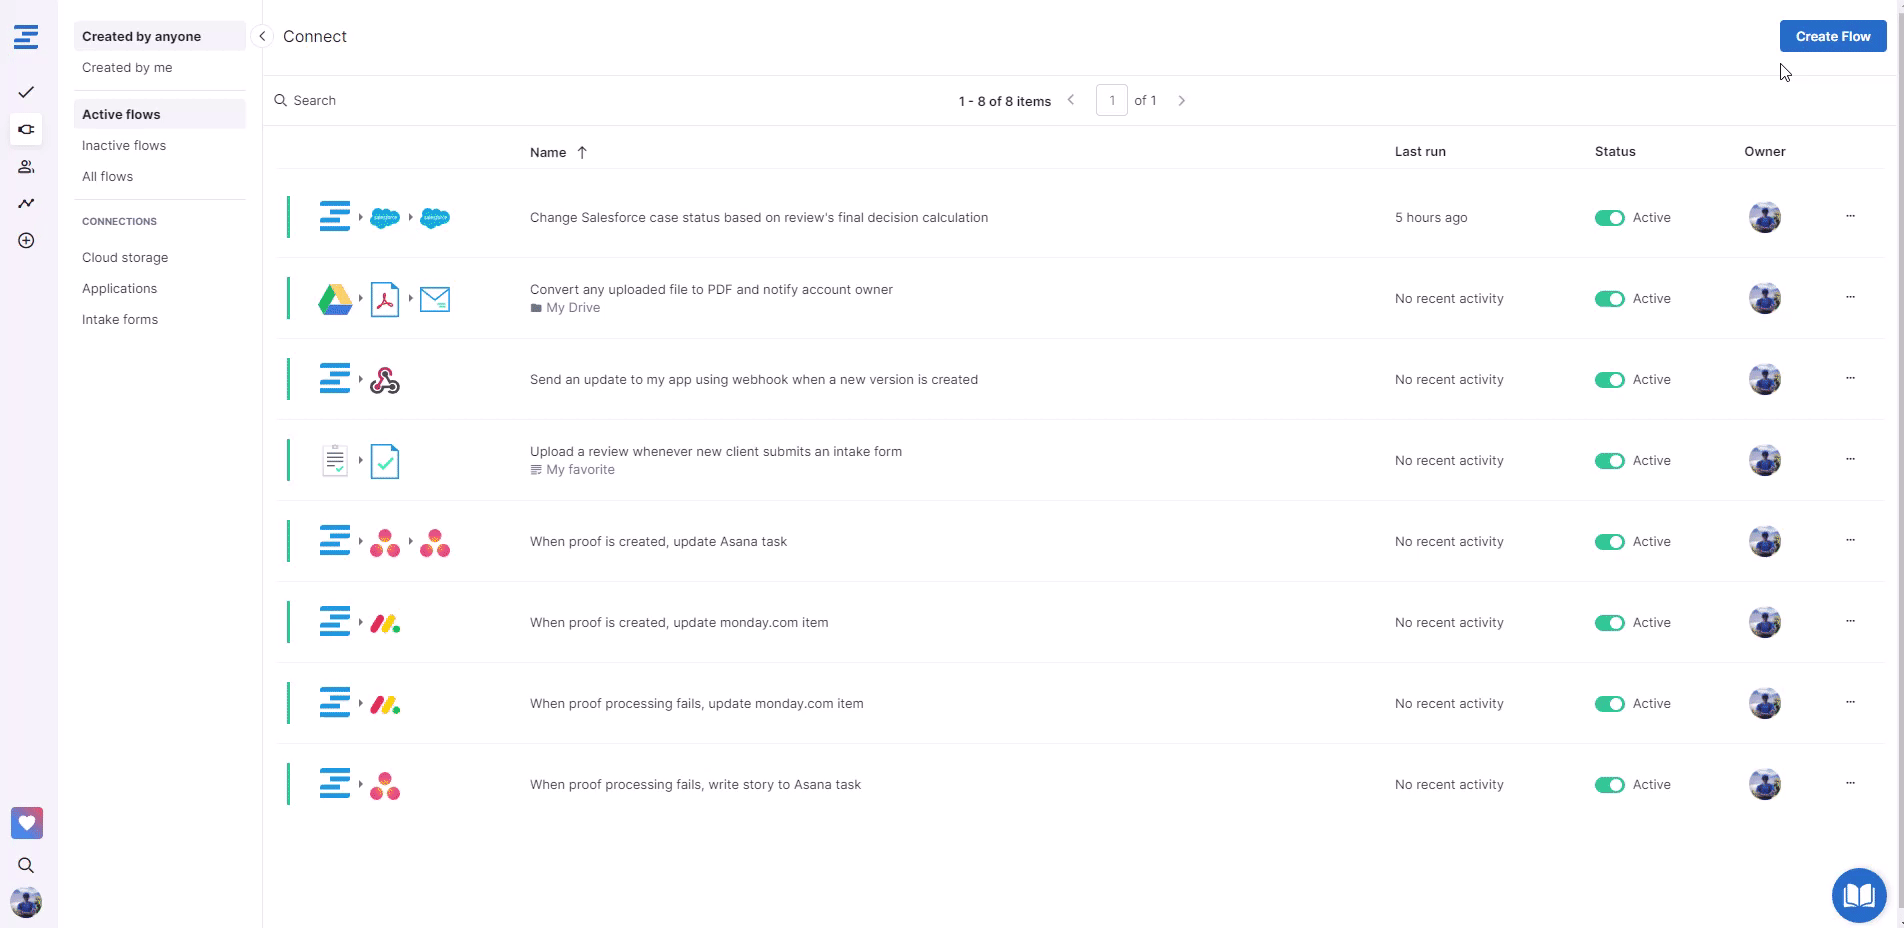Click the heart icon in the sidebar
Viewport: 1904px width, 928px height.
27,823
